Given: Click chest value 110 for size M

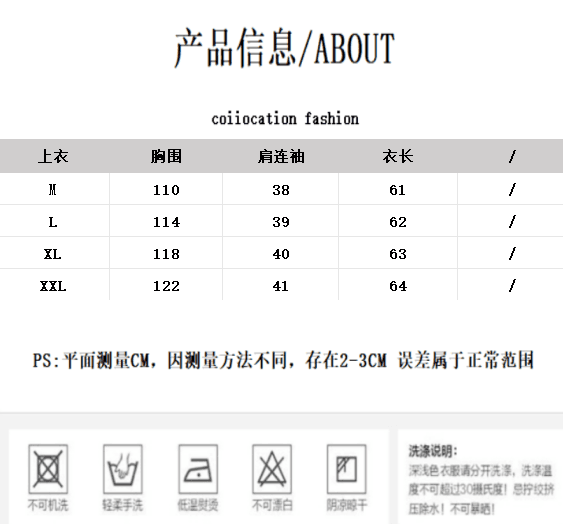Looking at the screenshot, I should [x=166, y=190].
